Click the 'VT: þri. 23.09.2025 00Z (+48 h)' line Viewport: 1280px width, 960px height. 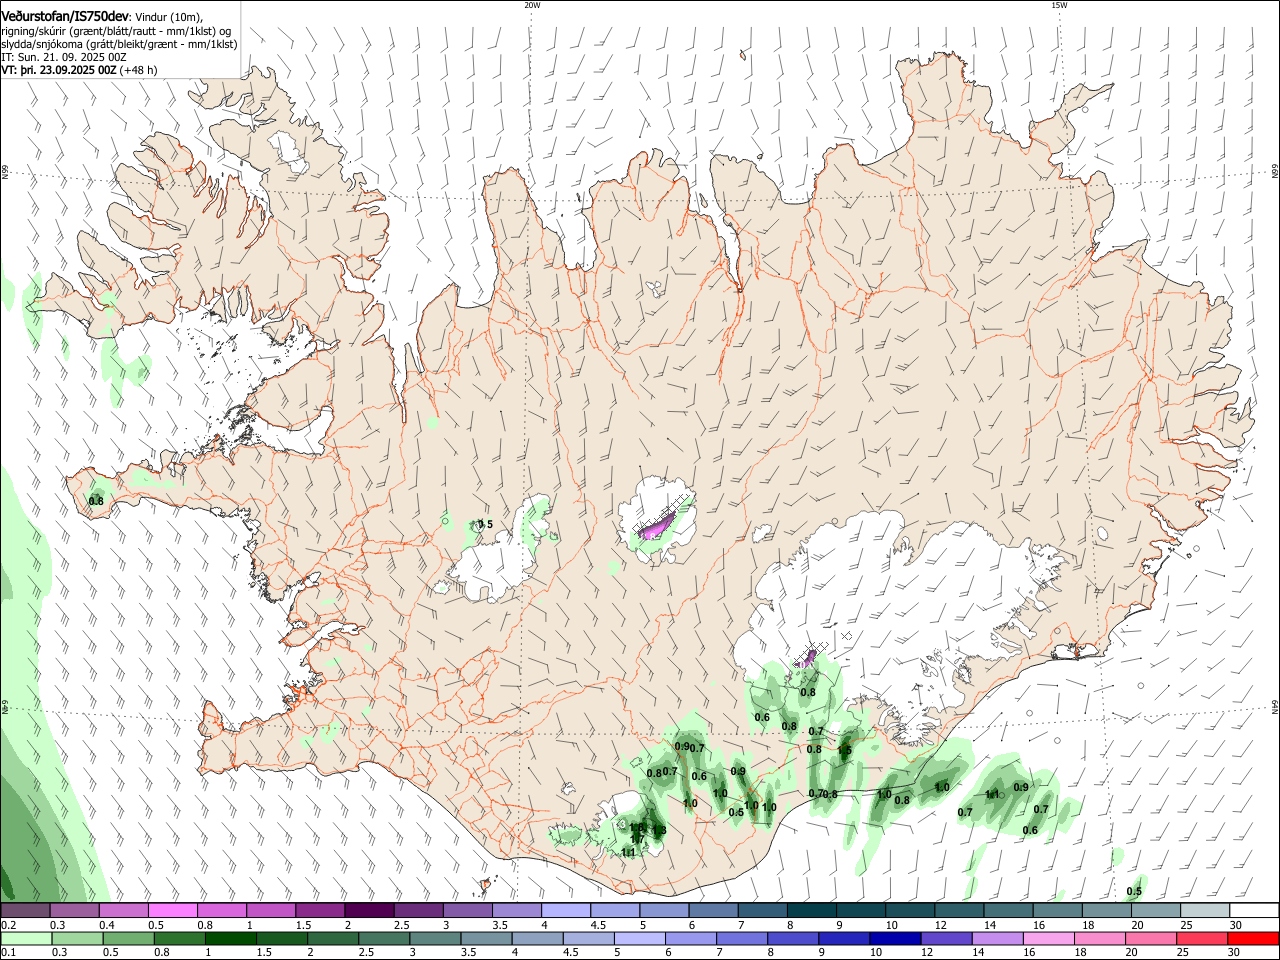click(79, 70)
